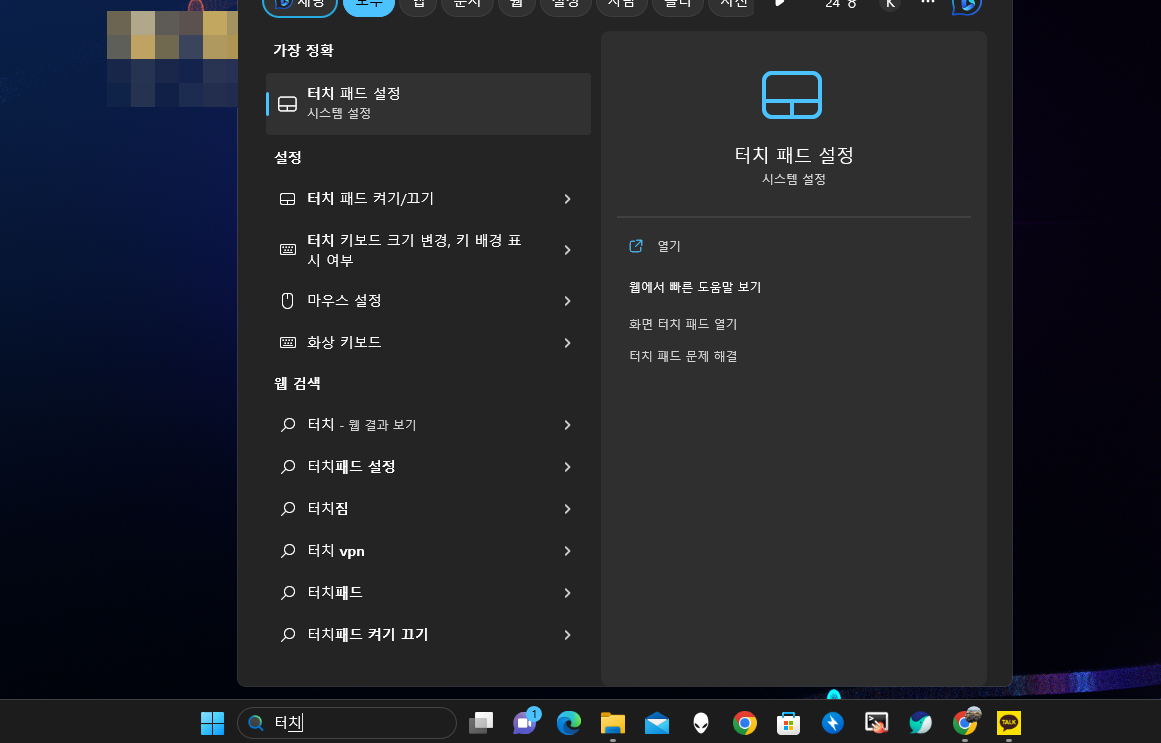Viewport: 1161px width, 743px height.
Task: Expand the chevron beside 터치패드 켜기 끄기
Action: tap(567, 635)
